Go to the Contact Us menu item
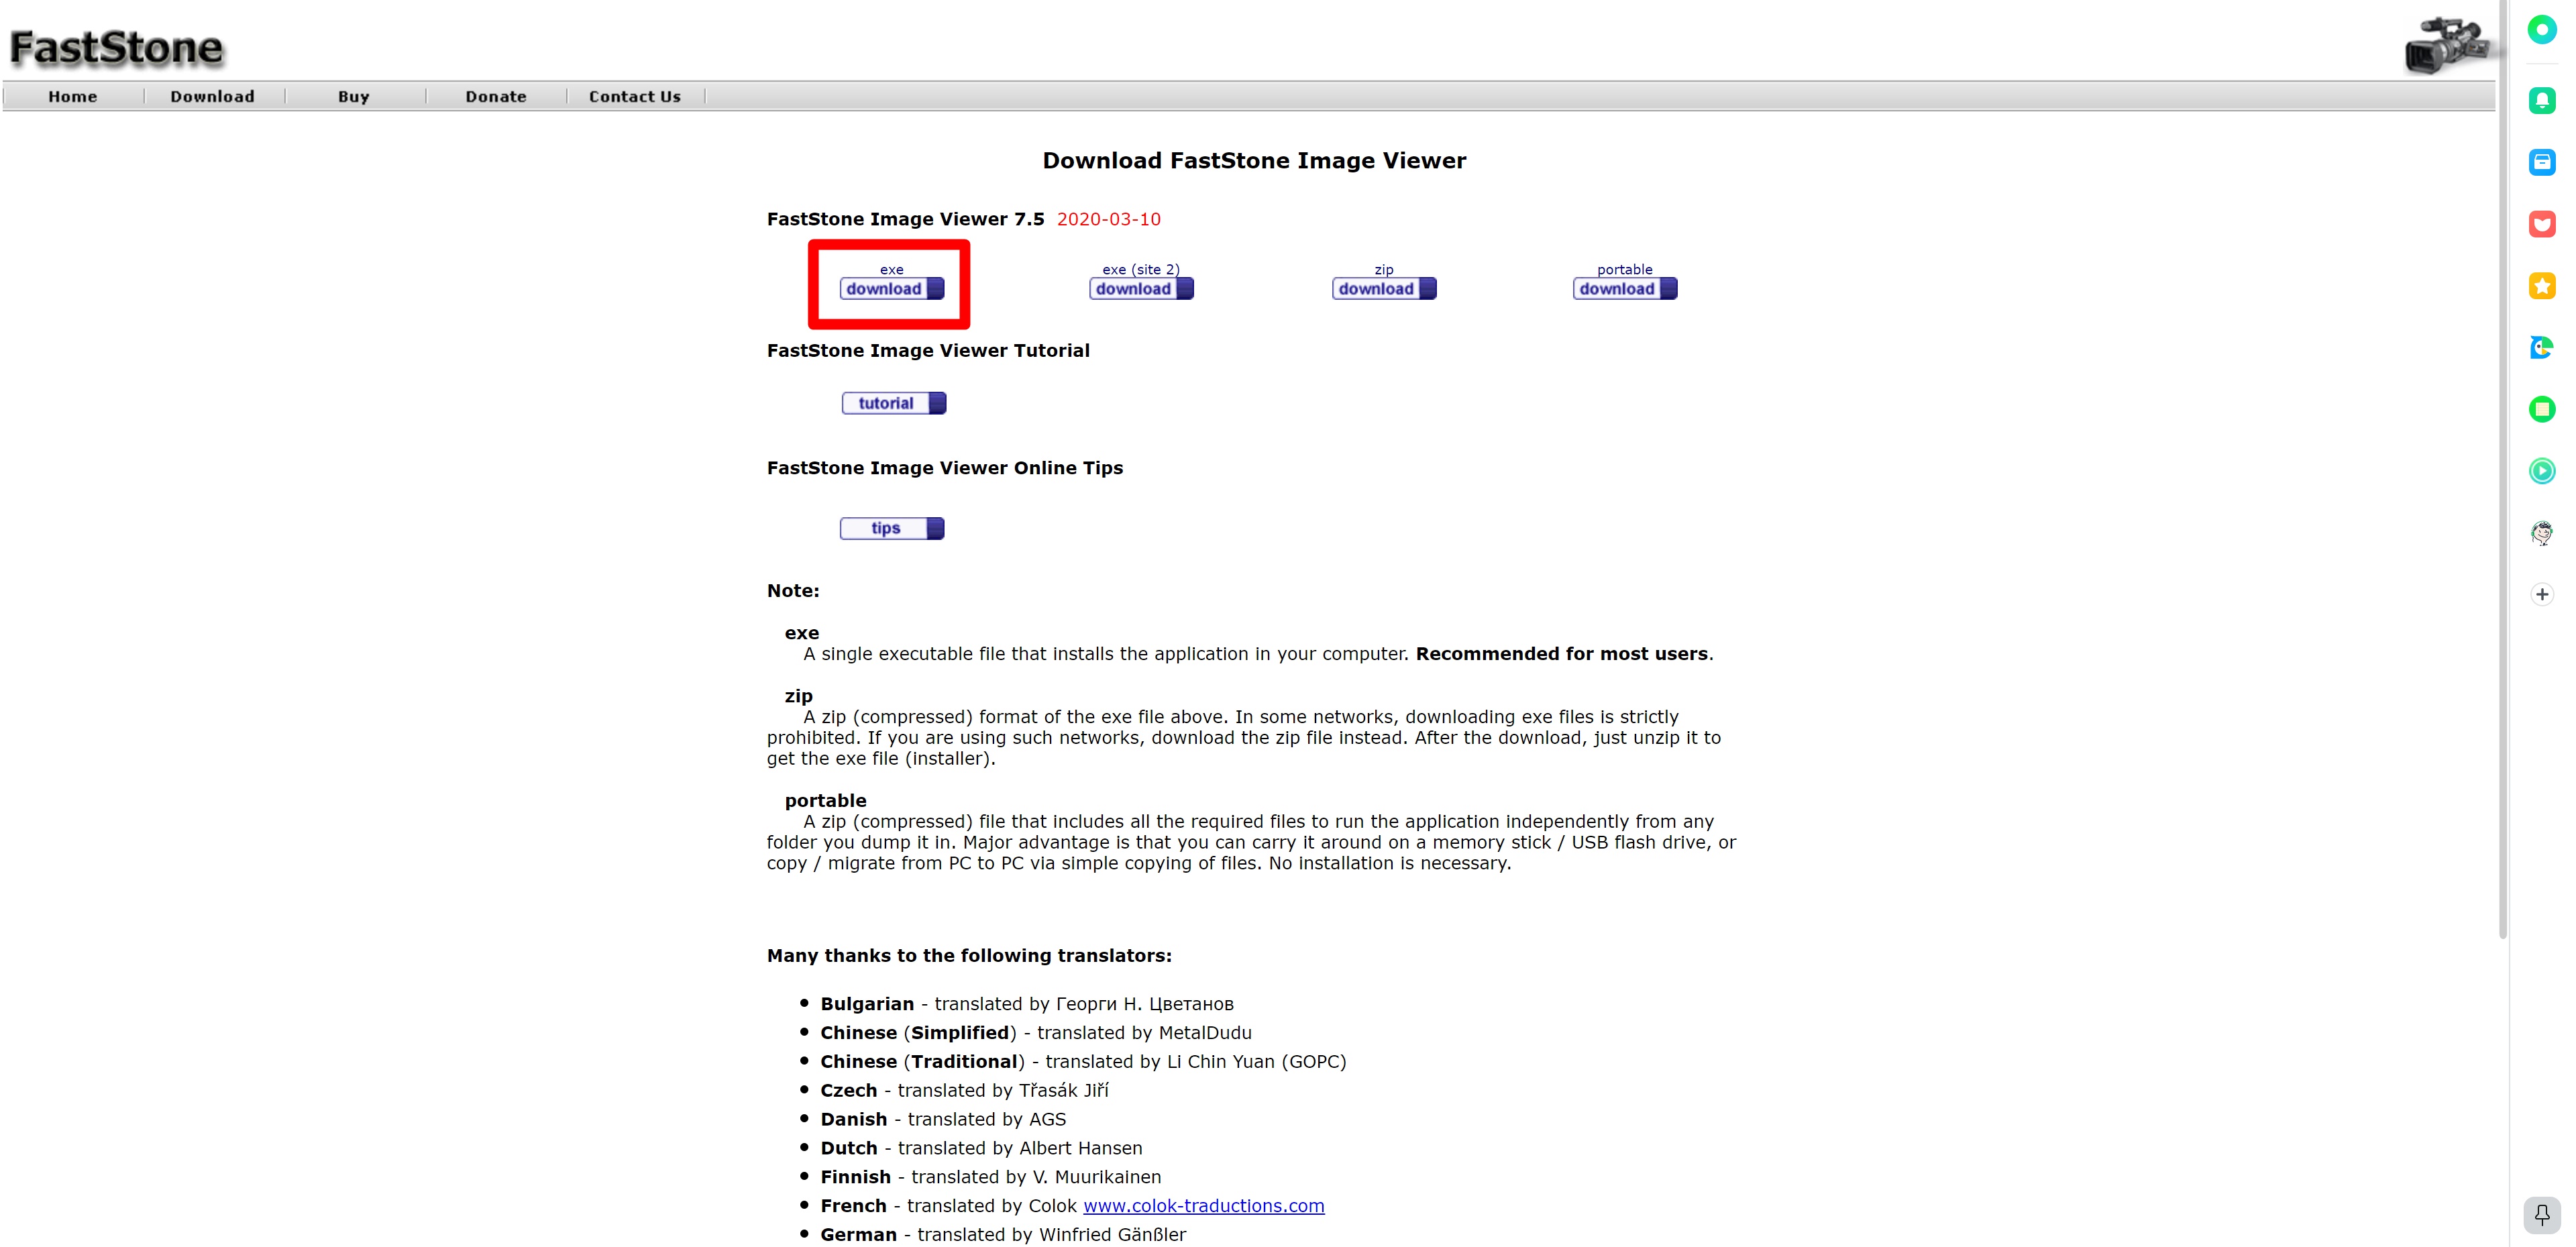Viewport: 2576px width, 1247px height. (634, 97)
